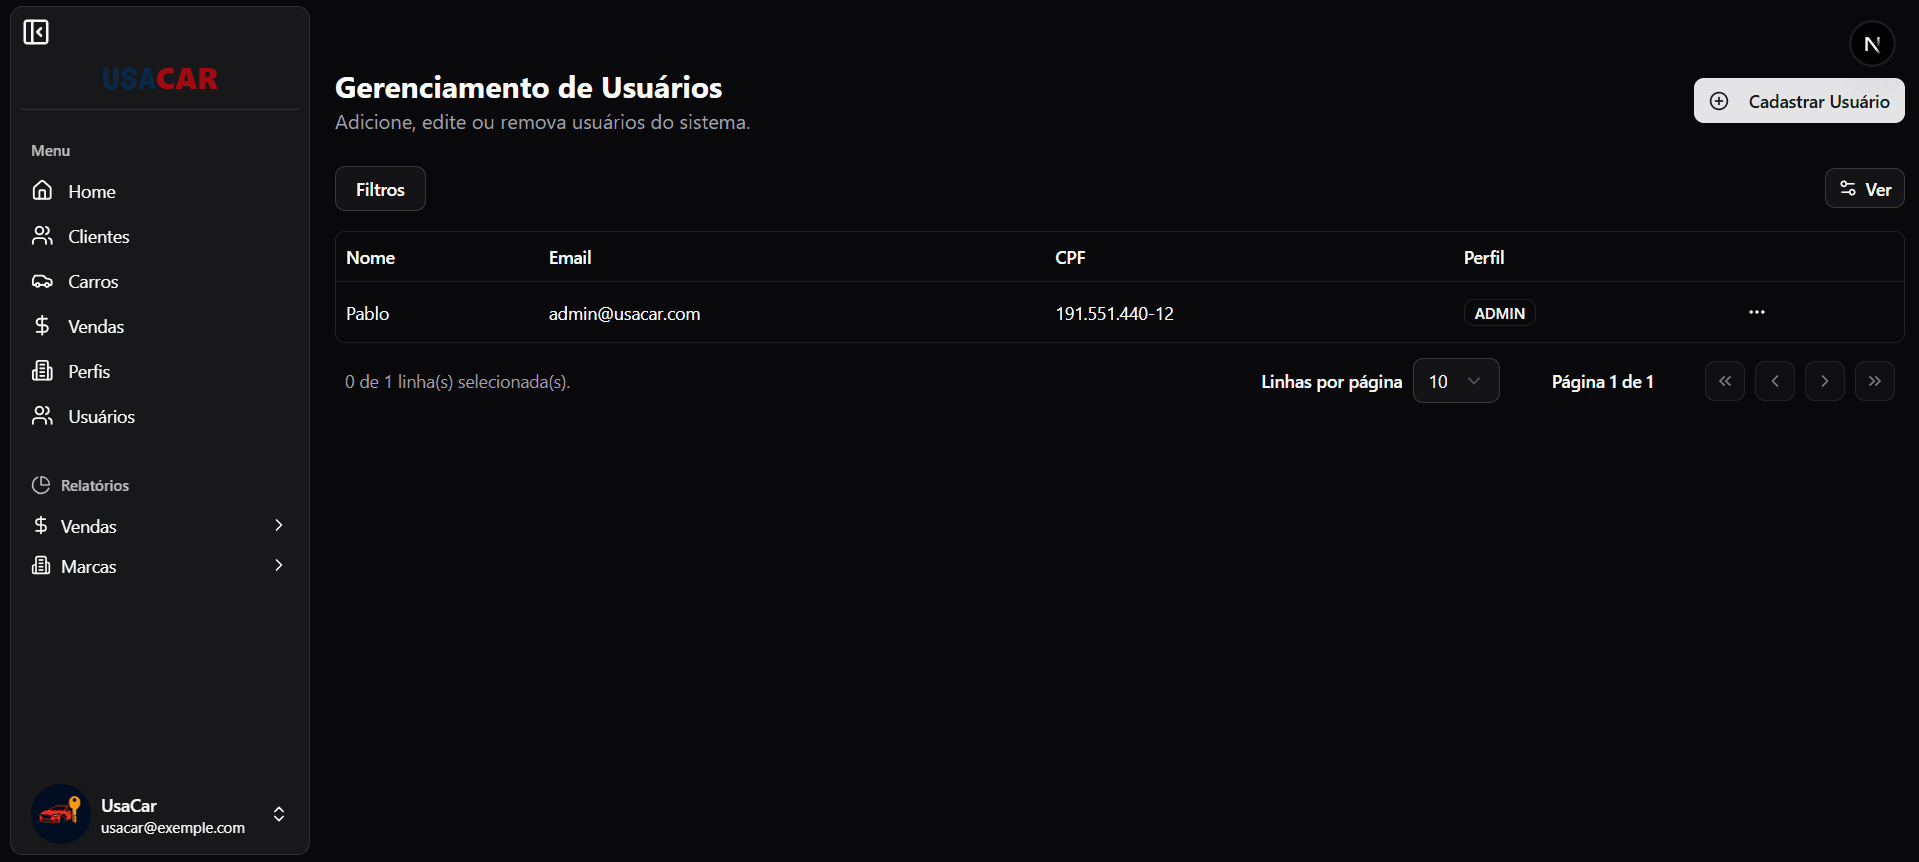Click the UsaCar car avatar image
Viewport: 1919px width, 862px height.
click(60, 814)
